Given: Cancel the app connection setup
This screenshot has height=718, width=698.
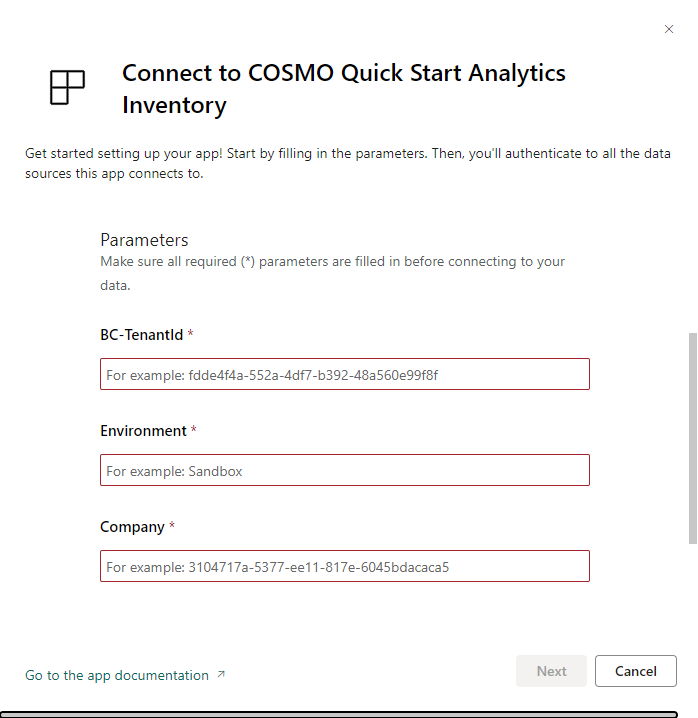Looking at the screenshot, I should click(635, 671).
